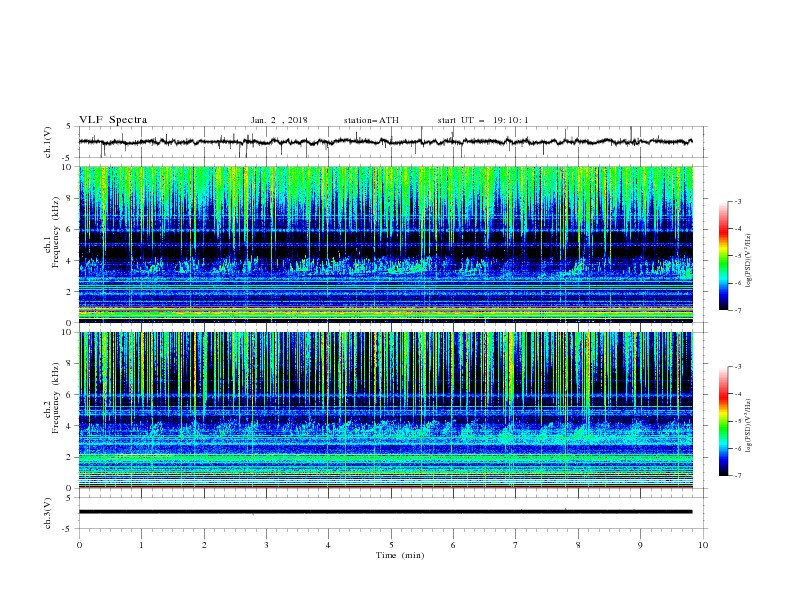Click the '-5' tick on the ch.3(V) axis
Screen dimensions: 792x612
coord(68,529)
